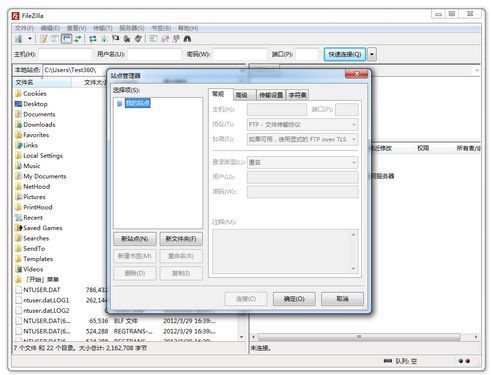Click the 新文件夹(F) button
The image size is (492, 375).
click(x=181, y=239)
